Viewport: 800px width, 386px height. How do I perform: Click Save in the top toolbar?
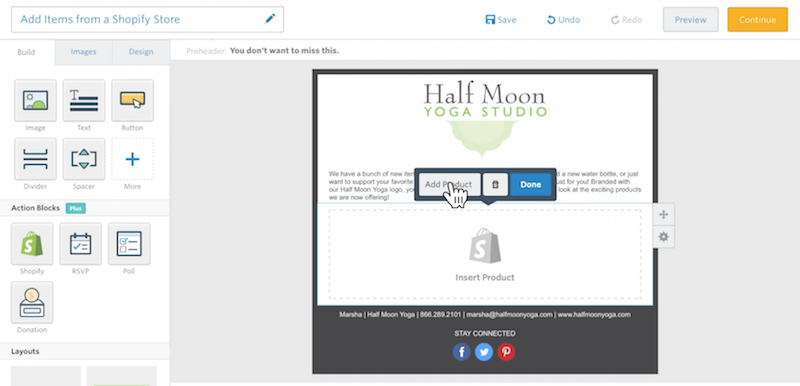point(501,20)
